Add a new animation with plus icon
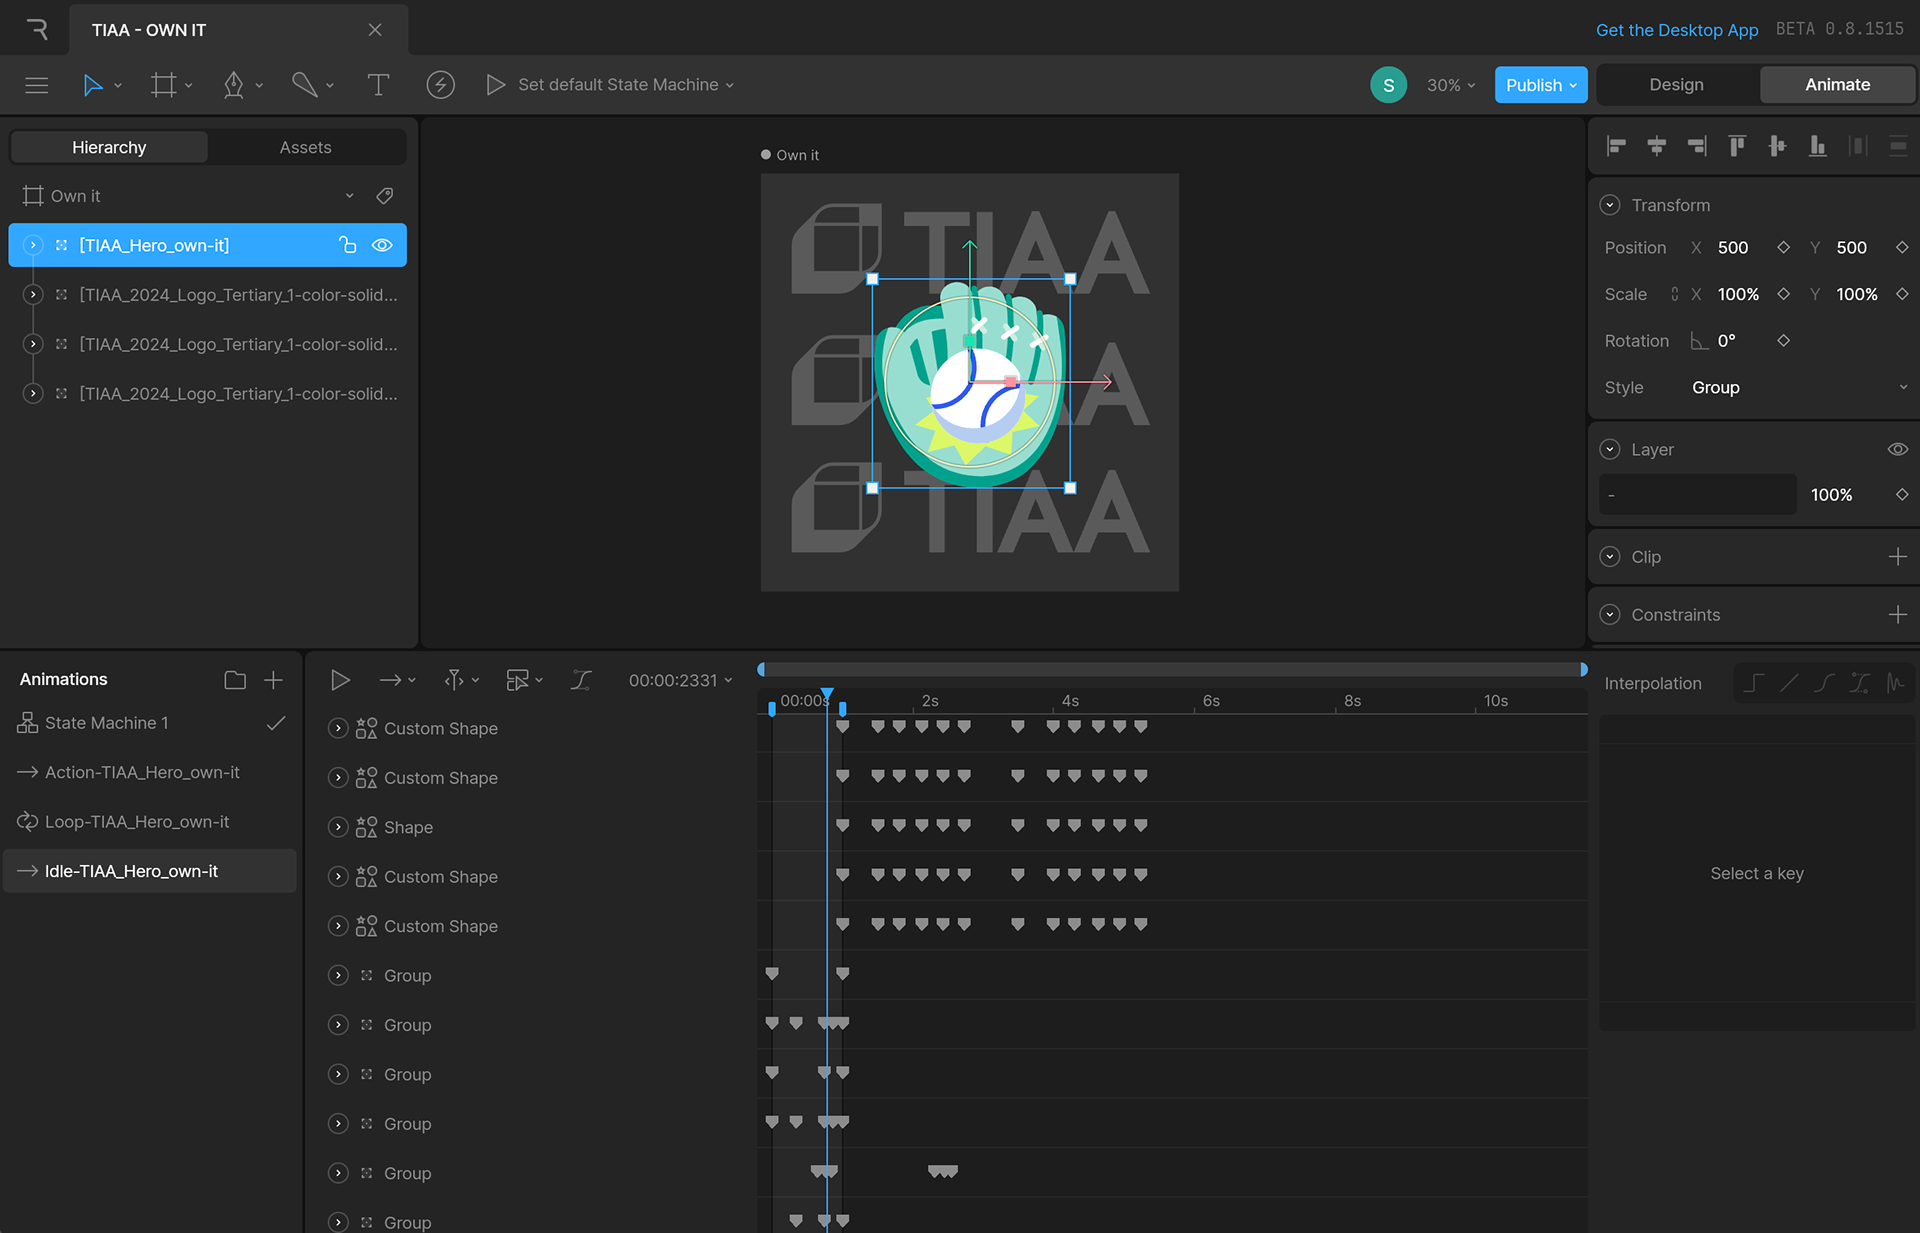 273,680
